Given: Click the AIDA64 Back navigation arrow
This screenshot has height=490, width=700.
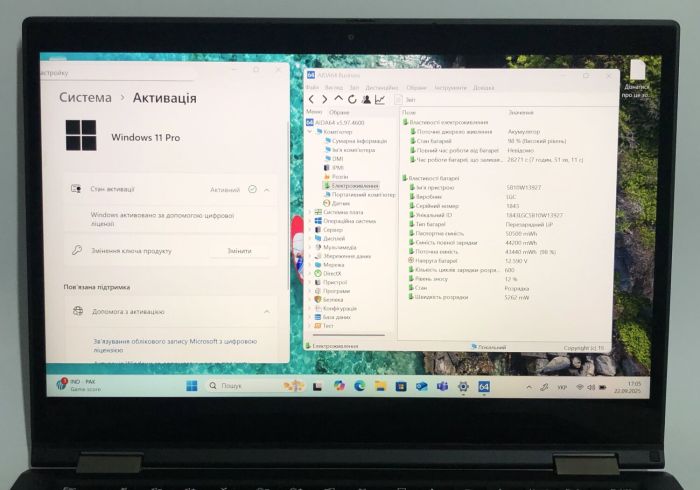Looking at the screenshot, I should coord(311,100).
